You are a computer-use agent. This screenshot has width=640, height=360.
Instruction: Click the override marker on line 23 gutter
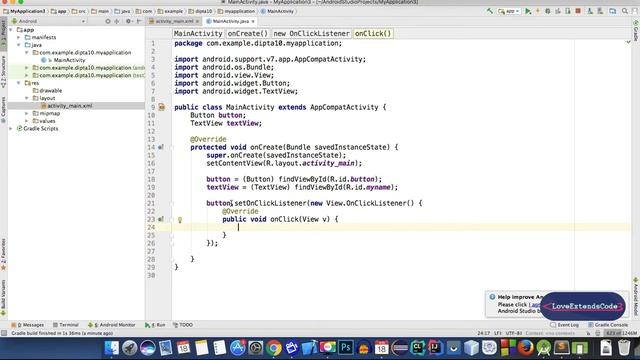point(161,219)
